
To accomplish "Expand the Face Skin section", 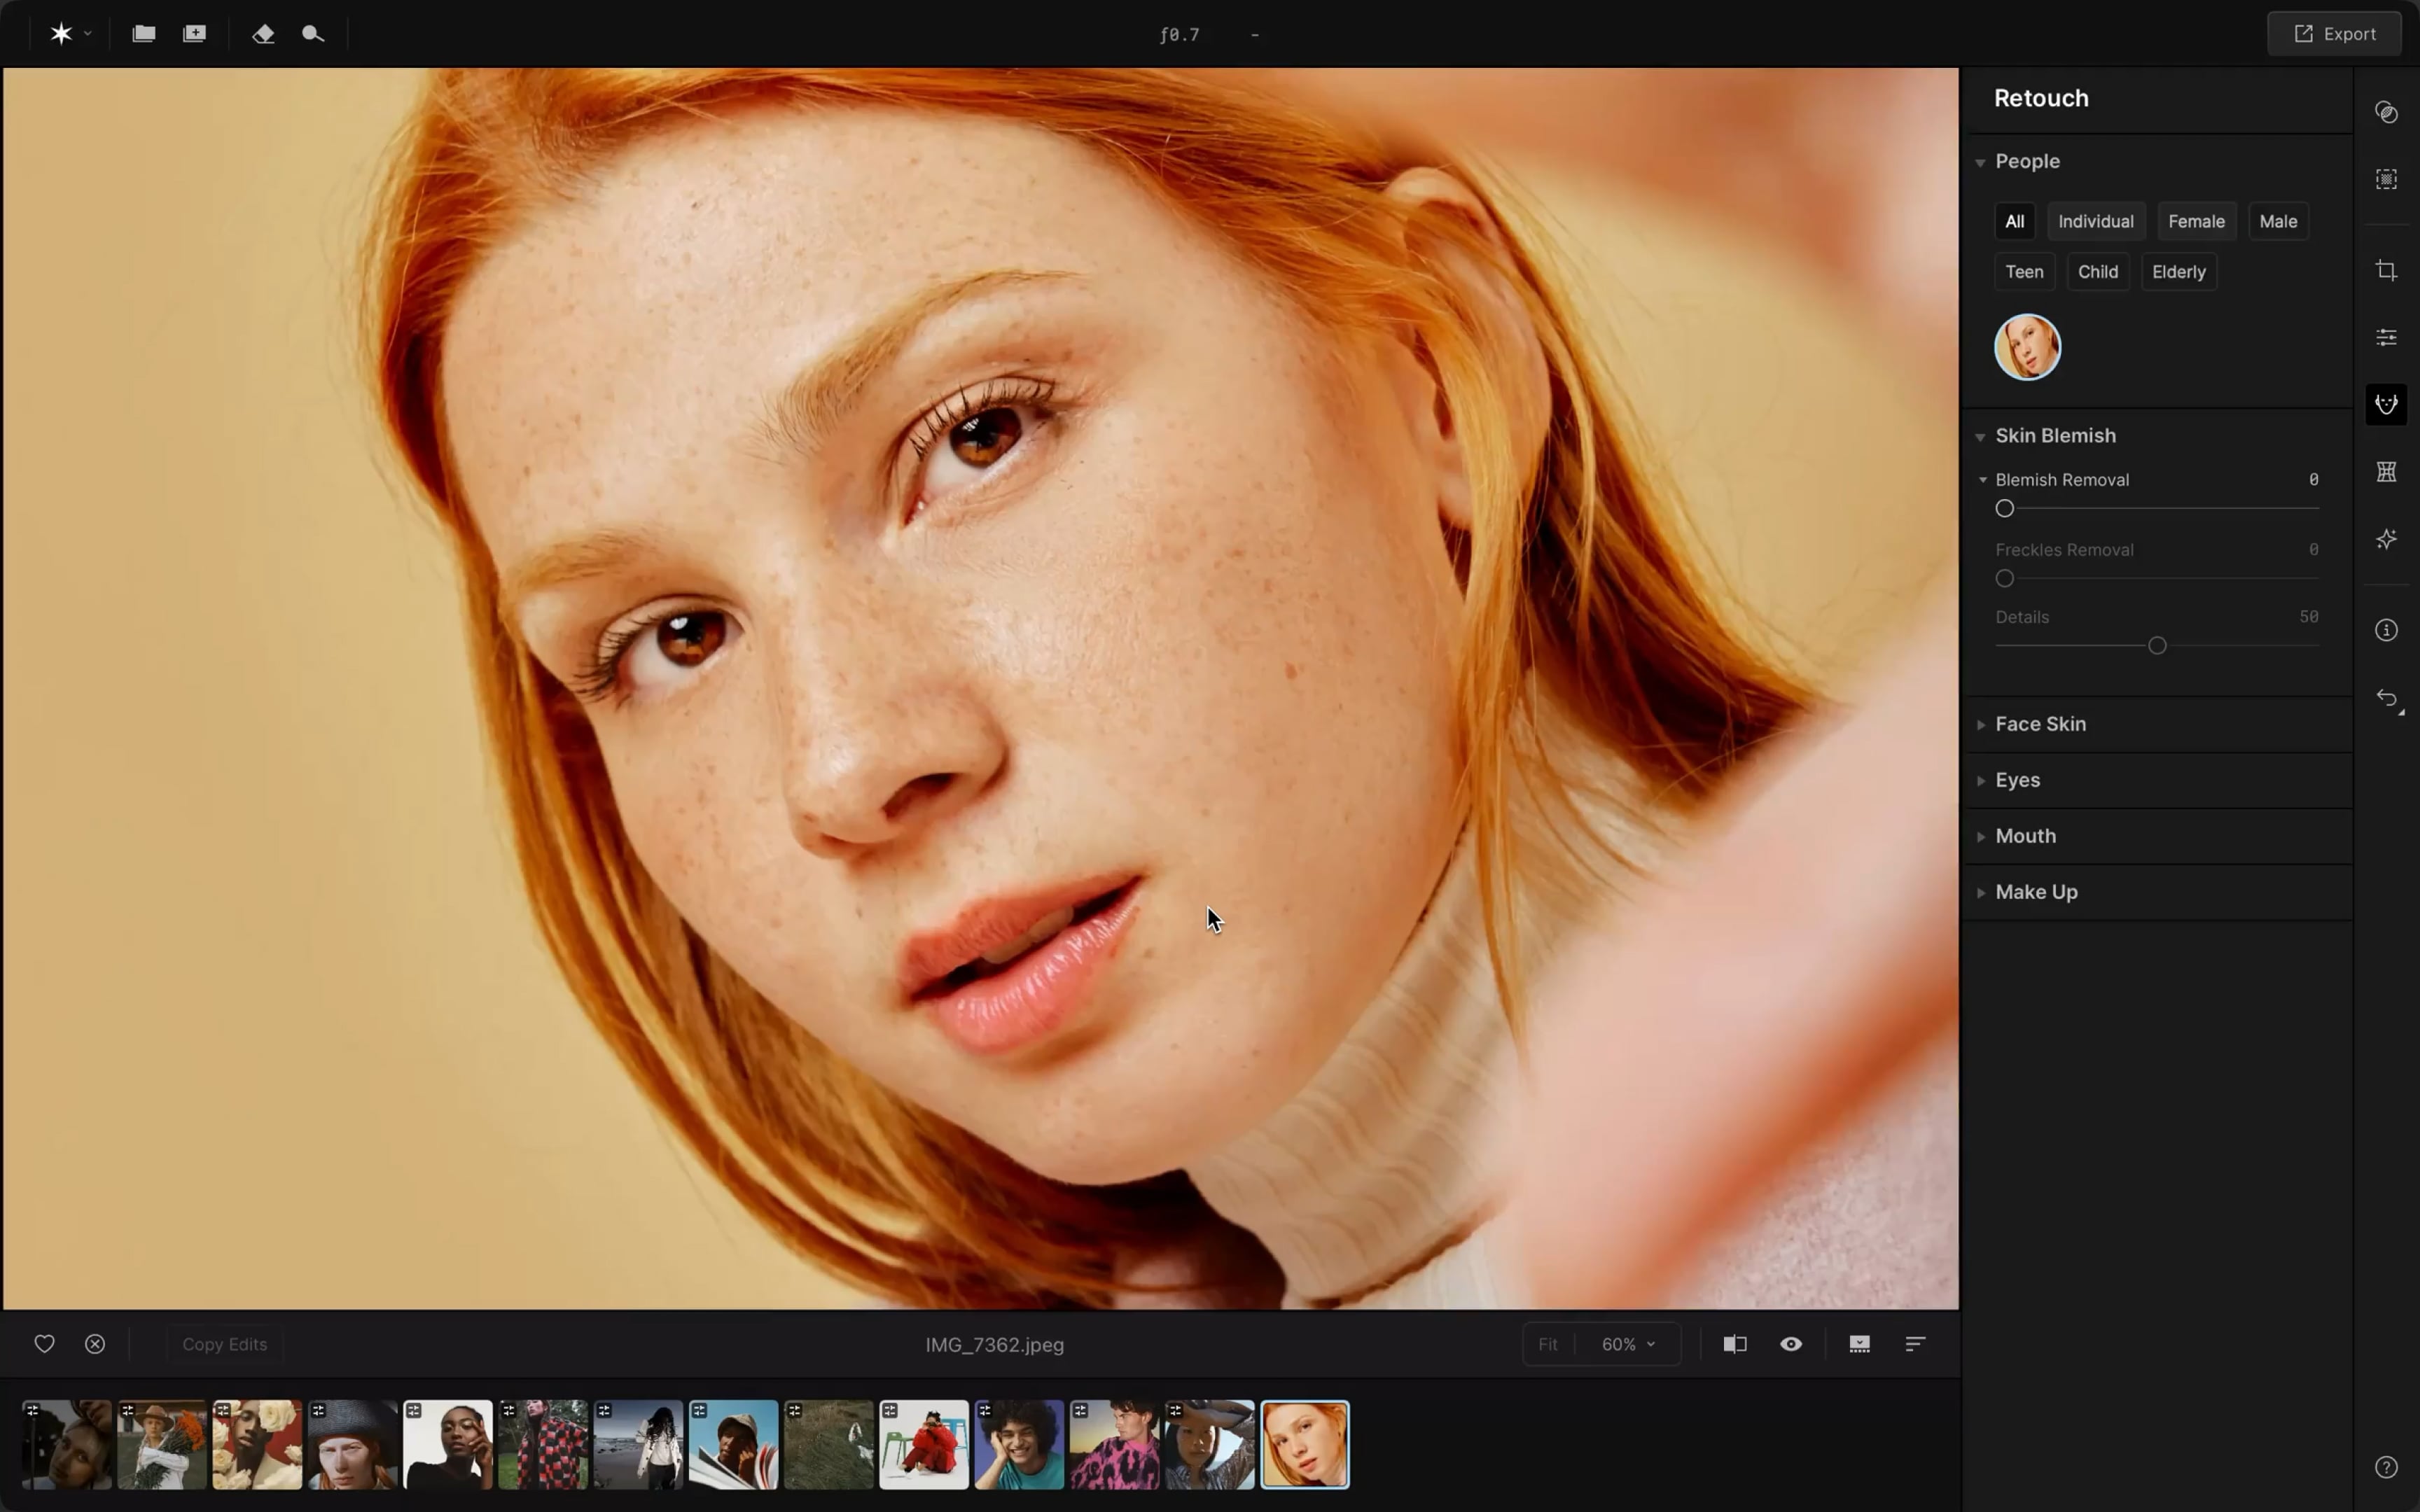I will click(x=2040, y=724).
